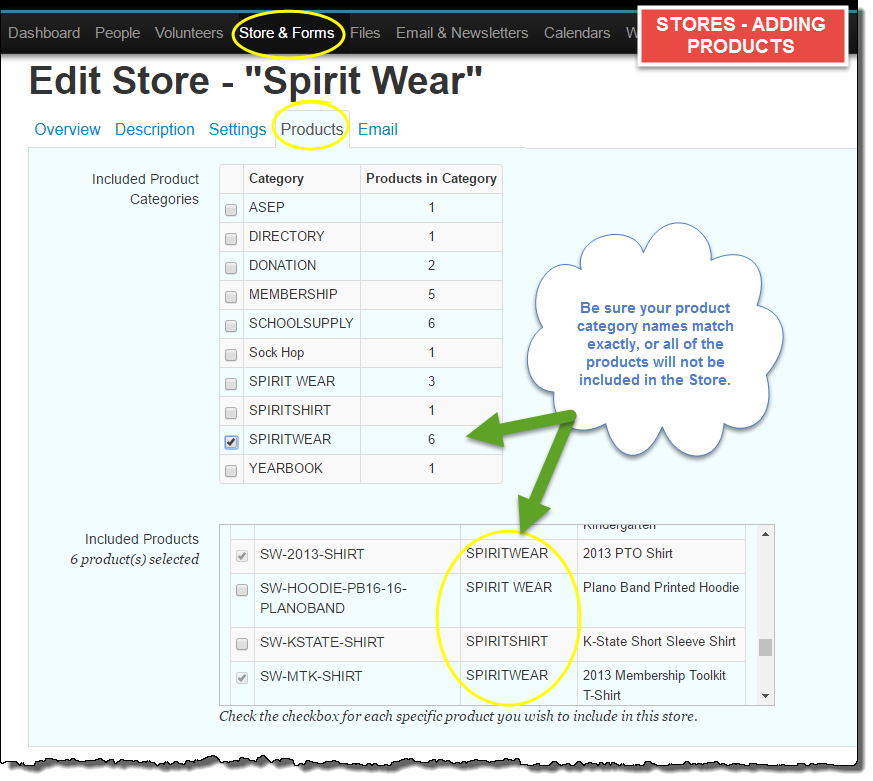Select the Sock Hop category checkbox
Image resolution: width=873 pixels, height=781 pixels.
(x=230, y=355)
